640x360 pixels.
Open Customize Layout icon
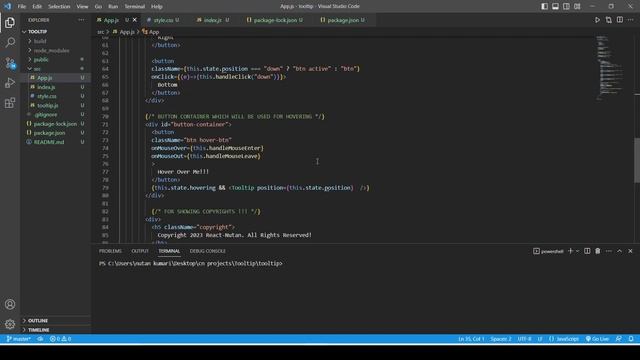577,6
